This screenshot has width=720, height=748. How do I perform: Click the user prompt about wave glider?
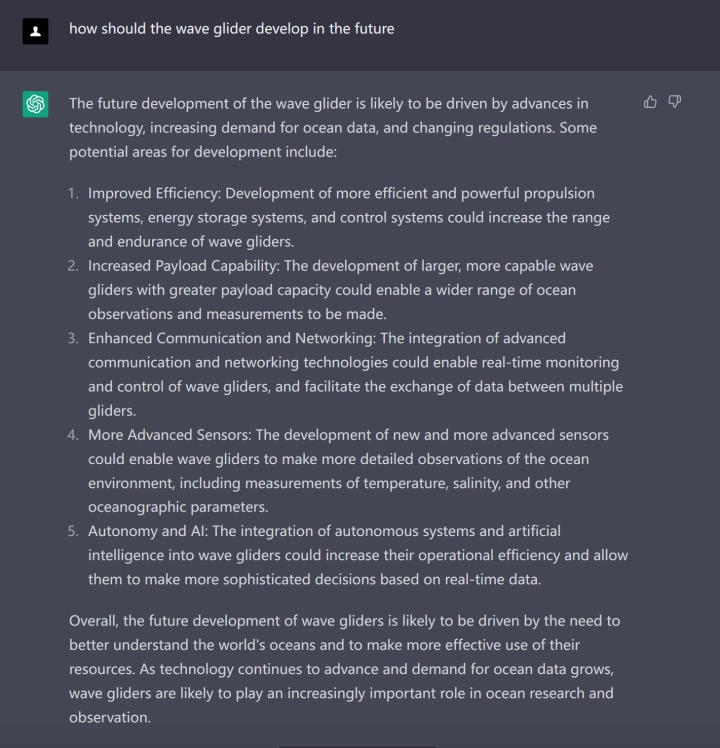pos(232,29)
